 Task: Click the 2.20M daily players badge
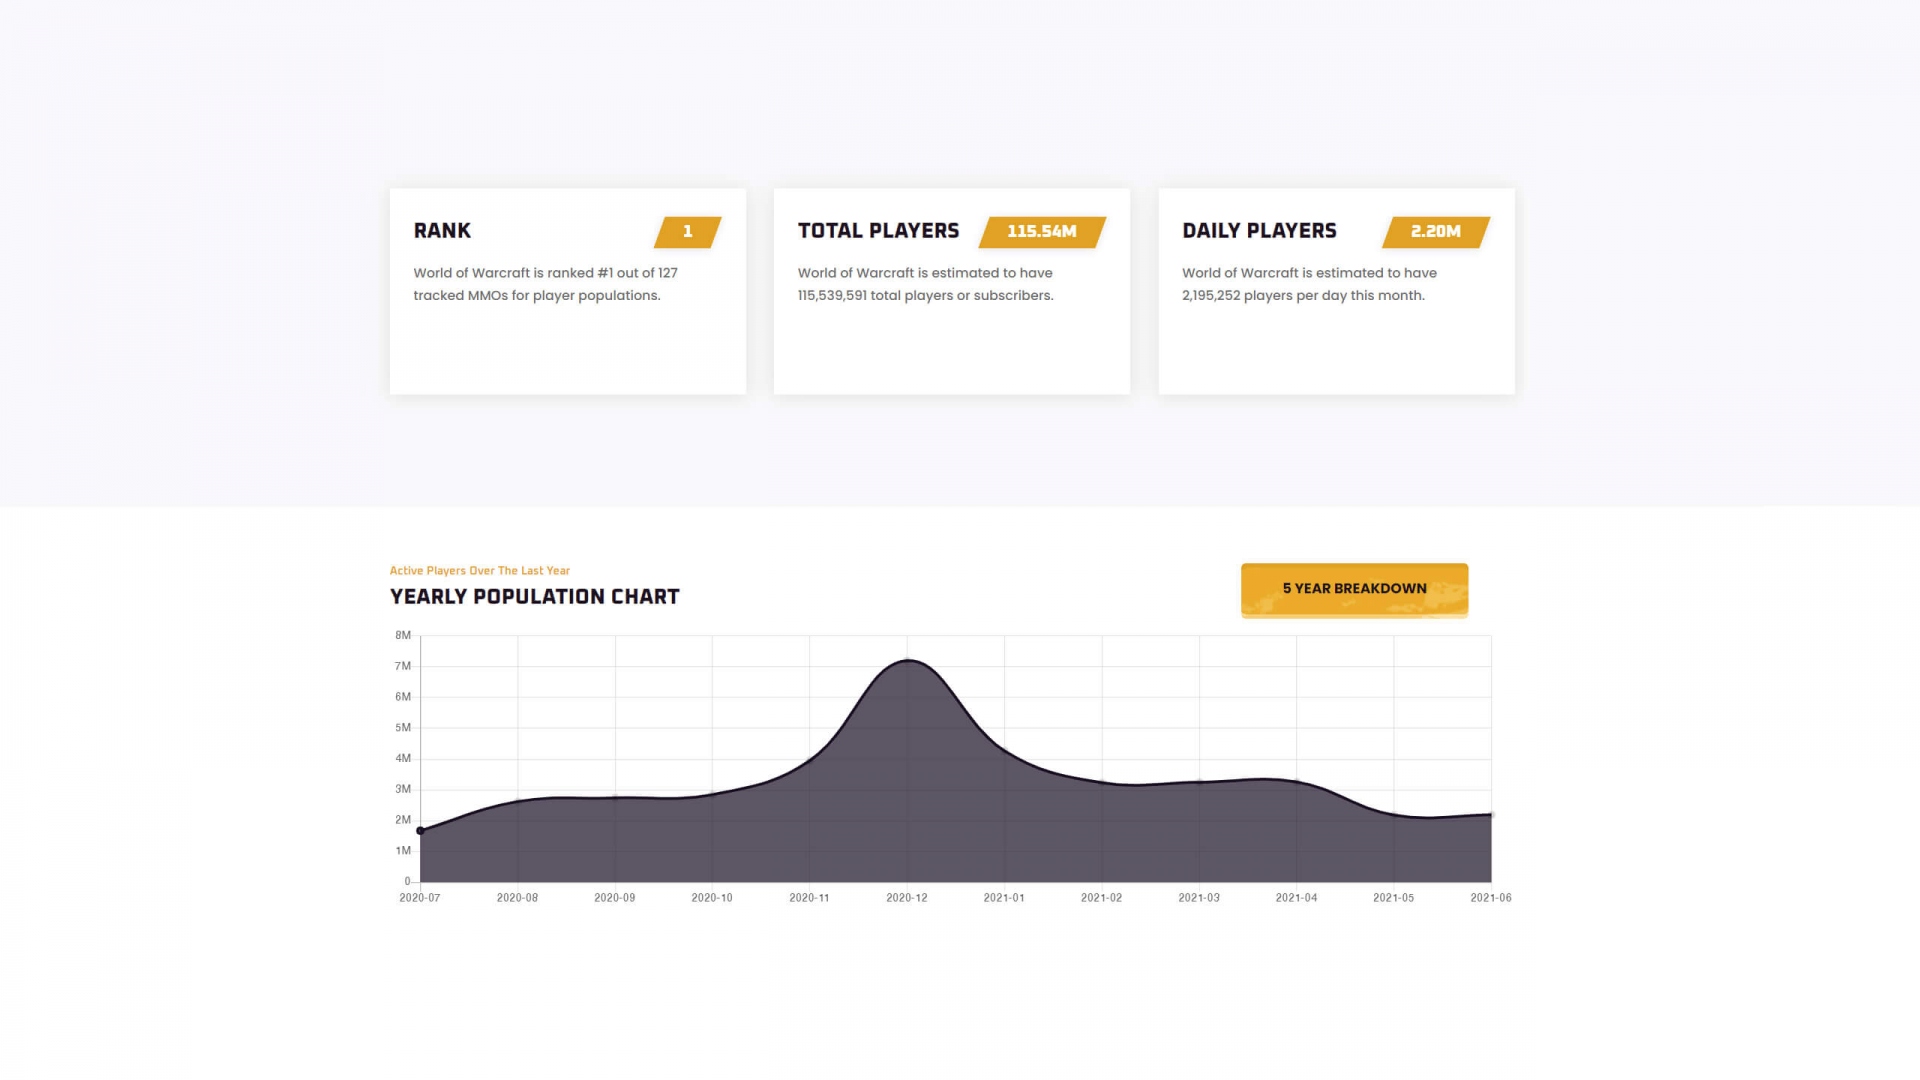[x=1435, y=232]
